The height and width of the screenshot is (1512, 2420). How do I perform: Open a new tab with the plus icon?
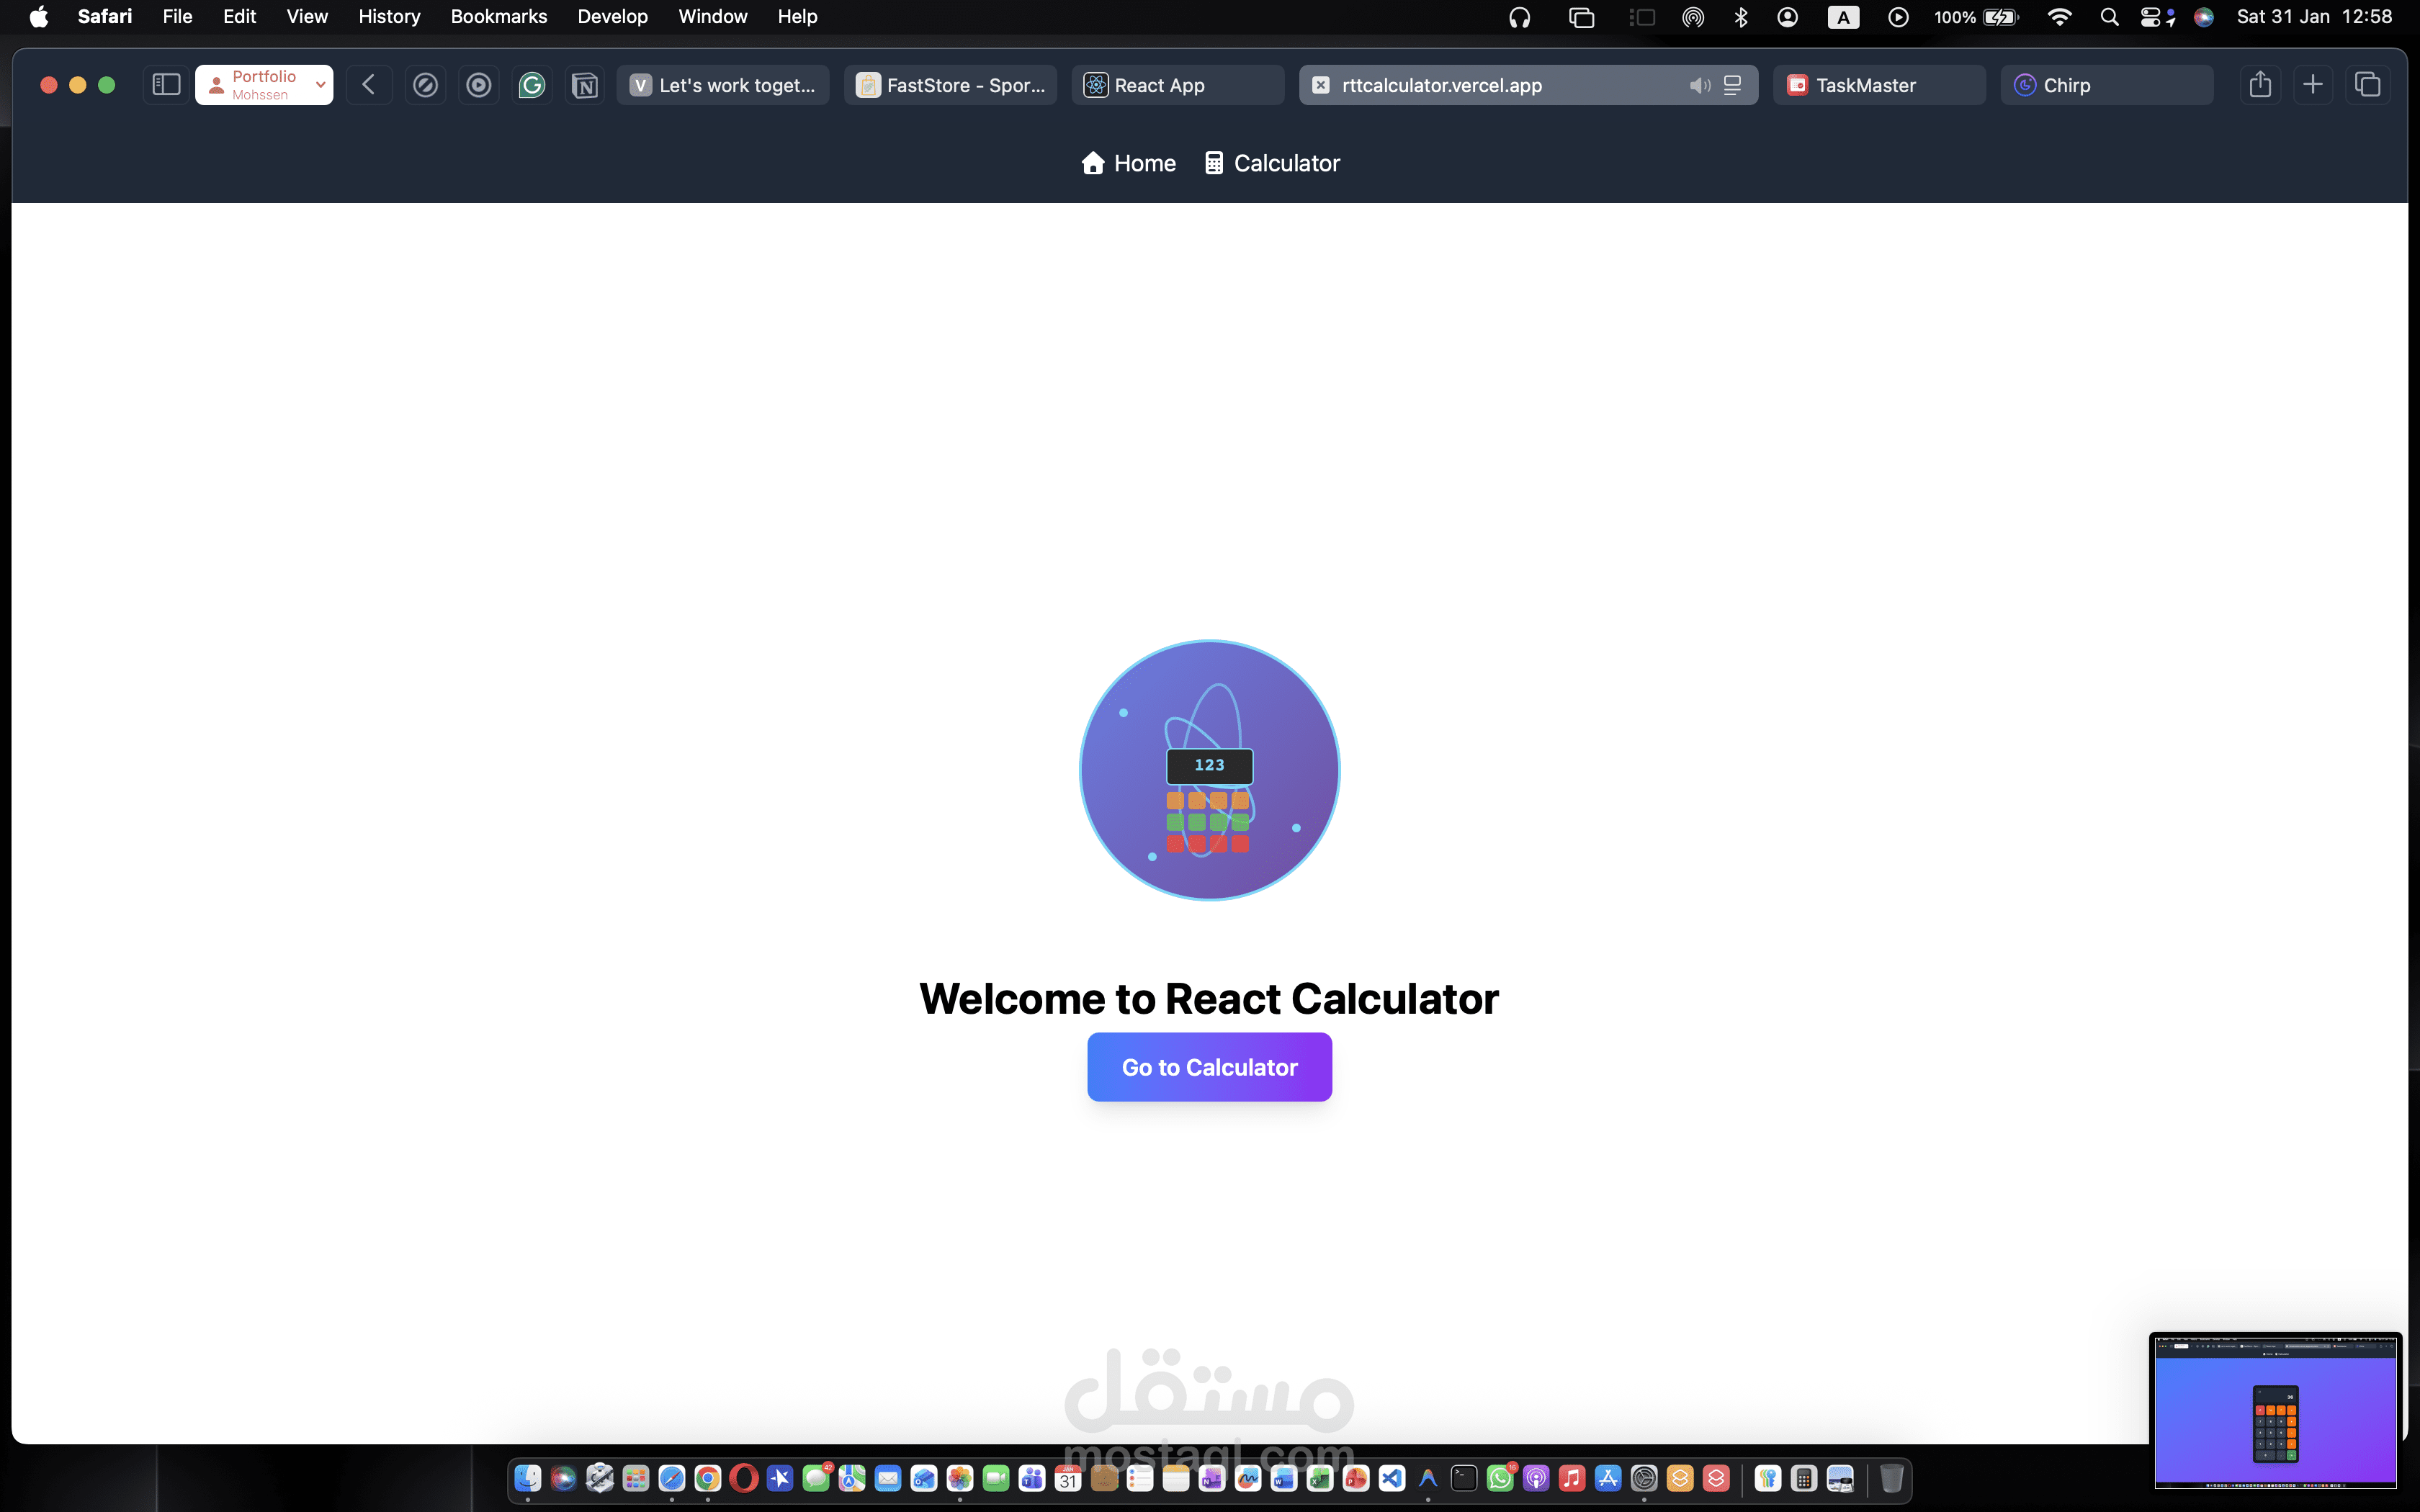point(2314,85)
